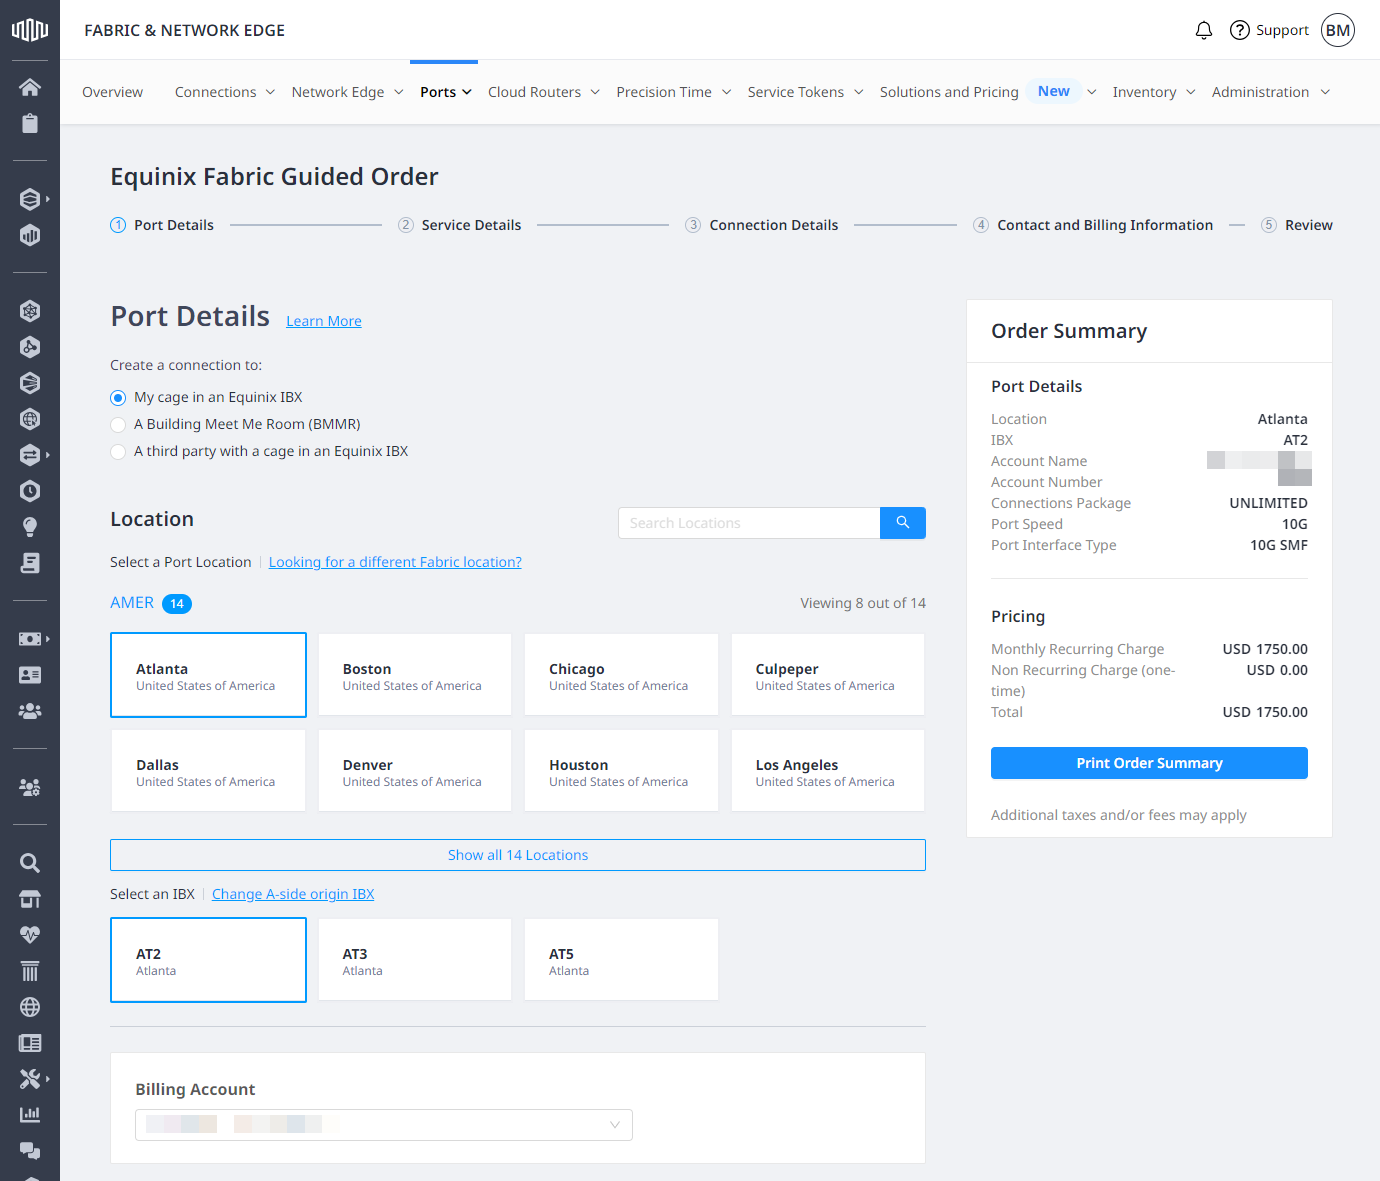Focus the Search Locations input field
The image size is (1380, 1181).
click(x=749, y=523)
